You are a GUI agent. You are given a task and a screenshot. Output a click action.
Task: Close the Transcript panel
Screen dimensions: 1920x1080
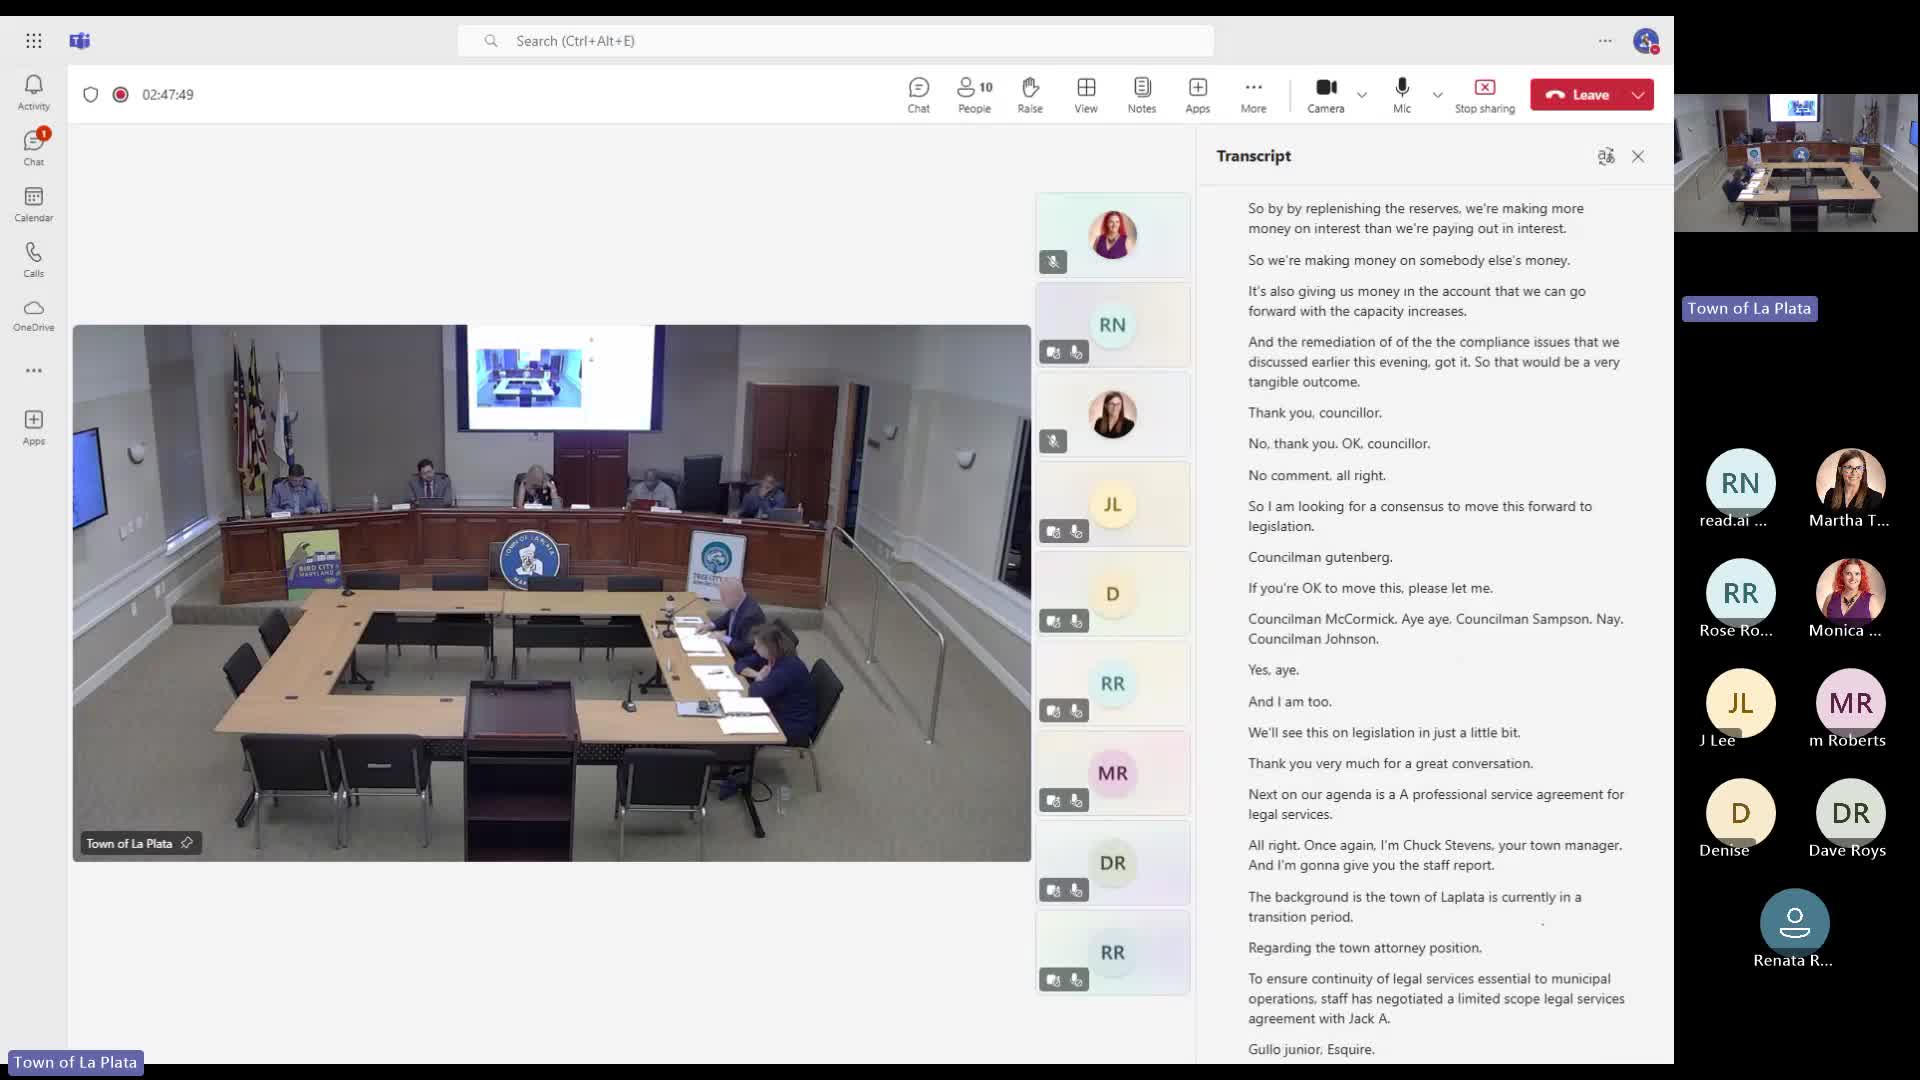coord(1638,156)
